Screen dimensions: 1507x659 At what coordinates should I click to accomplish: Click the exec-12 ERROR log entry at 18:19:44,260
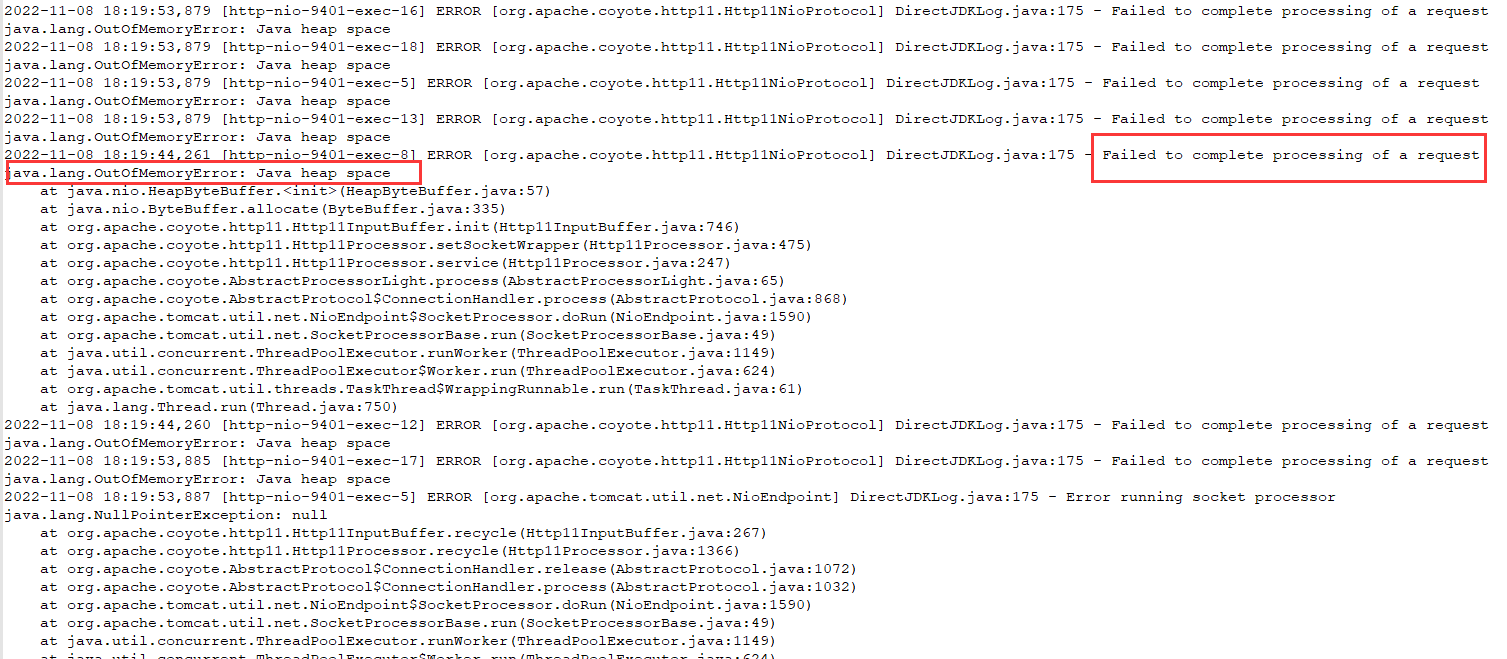[746, 425]
